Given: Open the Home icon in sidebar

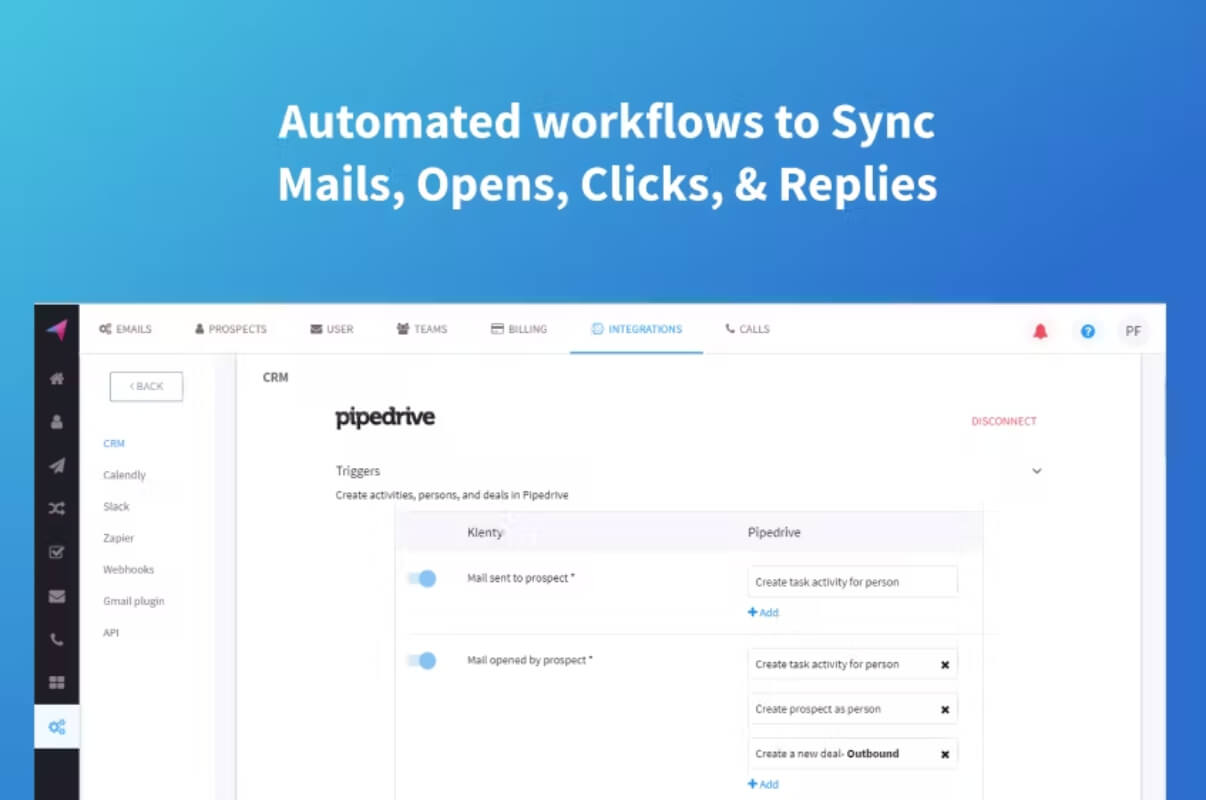Looking at the screenshot, I should pyautogui.click(x=57, y=379).
